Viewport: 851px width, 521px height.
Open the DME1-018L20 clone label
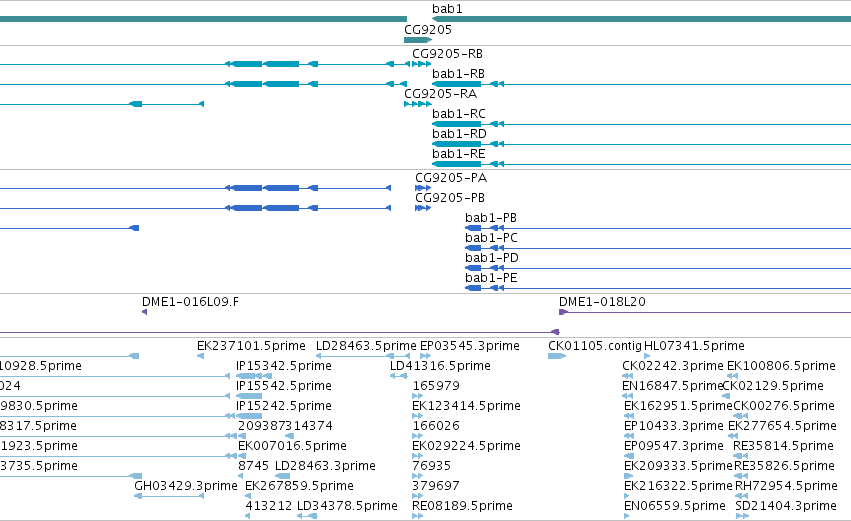tap(602, 302)
